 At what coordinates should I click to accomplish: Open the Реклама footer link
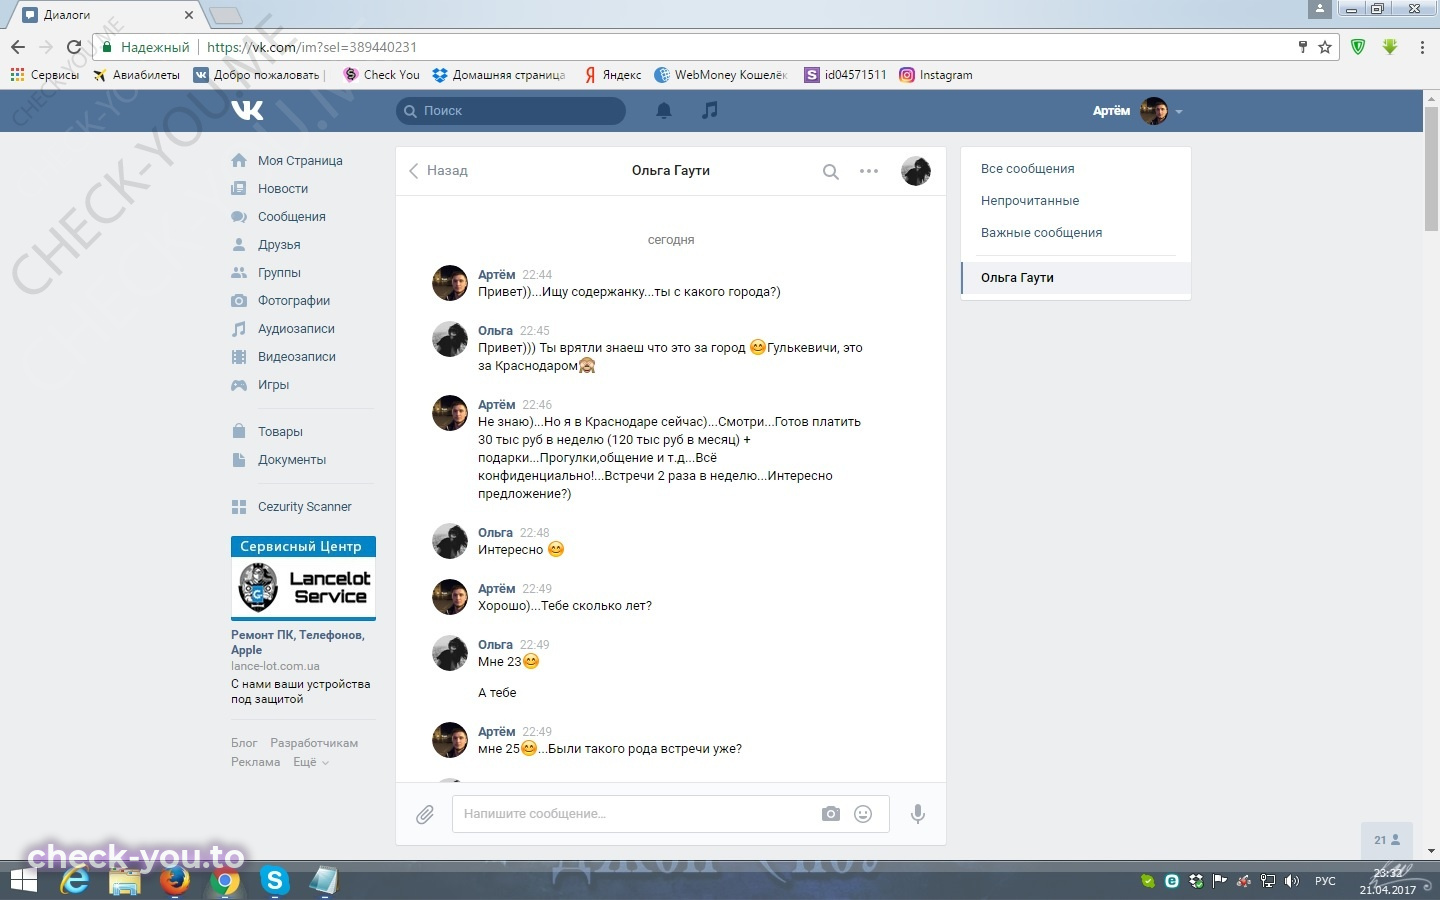[x=256, y=762]
